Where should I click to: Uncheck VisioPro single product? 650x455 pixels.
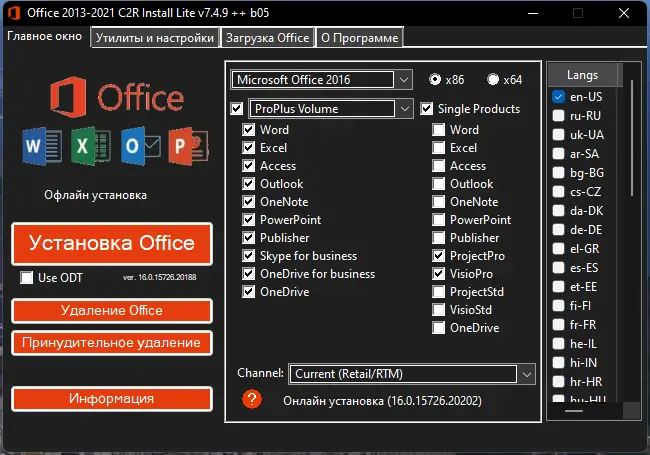439,273
